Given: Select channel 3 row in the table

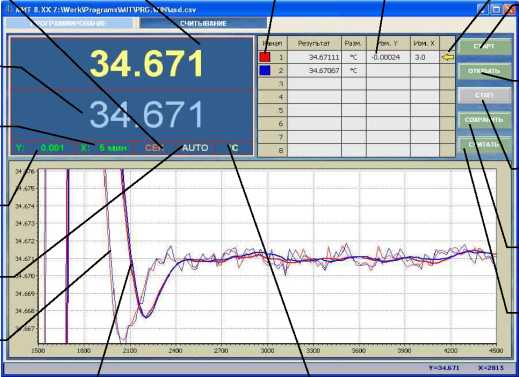Looking at the screenshot, I should click(x=357, y=84).
